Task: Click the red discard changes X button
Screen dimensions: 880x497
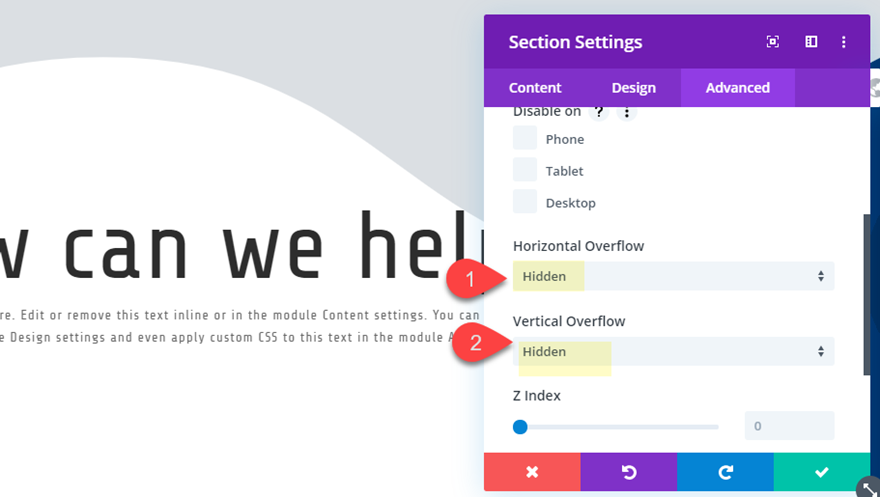Action: coord(532,472)
